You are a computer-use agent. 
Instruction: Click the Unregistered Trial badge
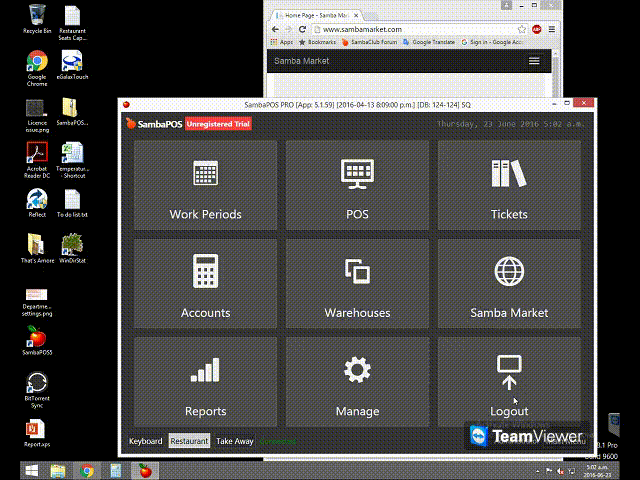[x=218, y=124]
